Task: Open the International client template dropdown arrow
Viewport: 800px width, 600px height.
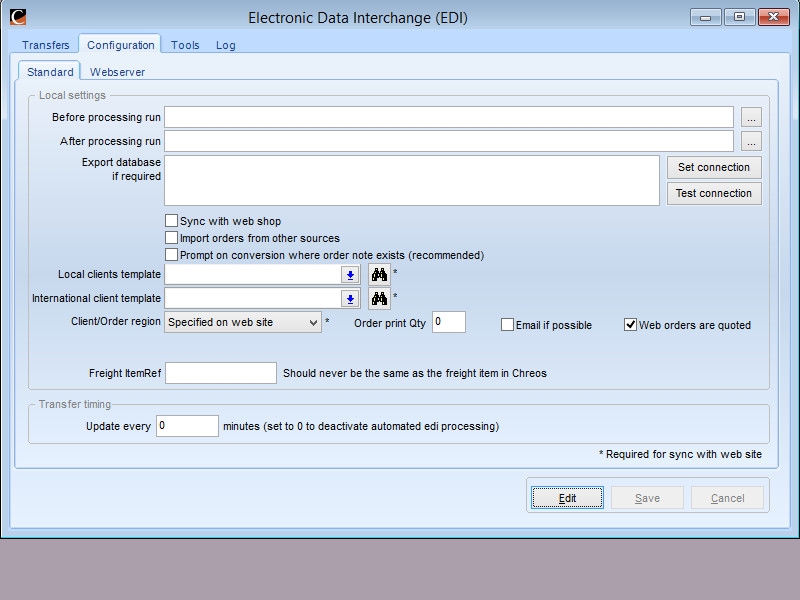Action: coord(350,298)
